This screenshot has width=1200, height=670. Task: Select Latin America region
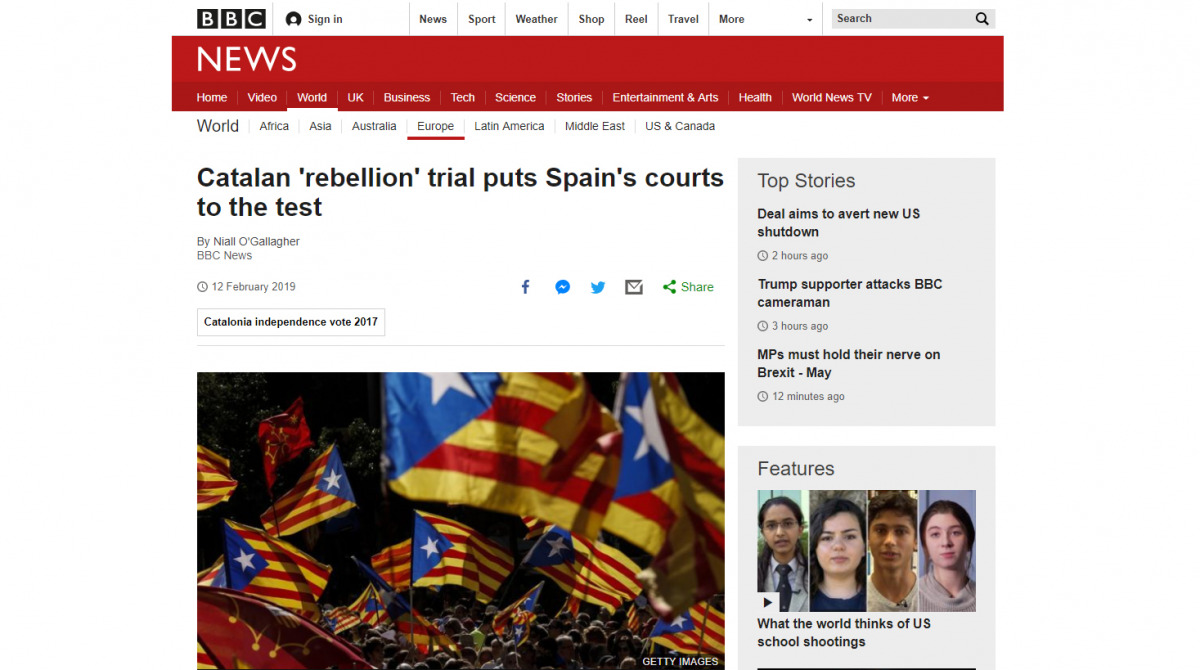[x=509, y=126]
